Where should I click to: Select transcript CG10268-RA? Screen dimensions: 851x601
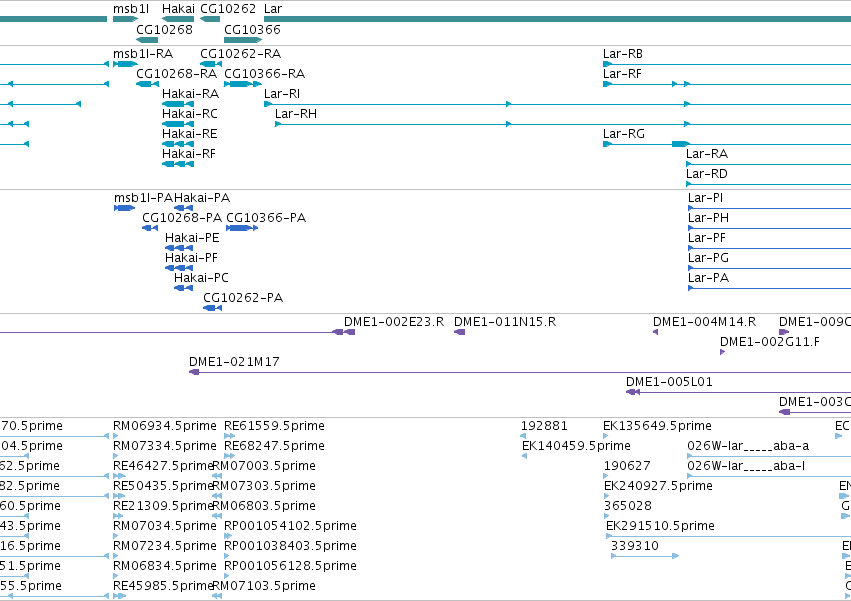click(176, 74)
